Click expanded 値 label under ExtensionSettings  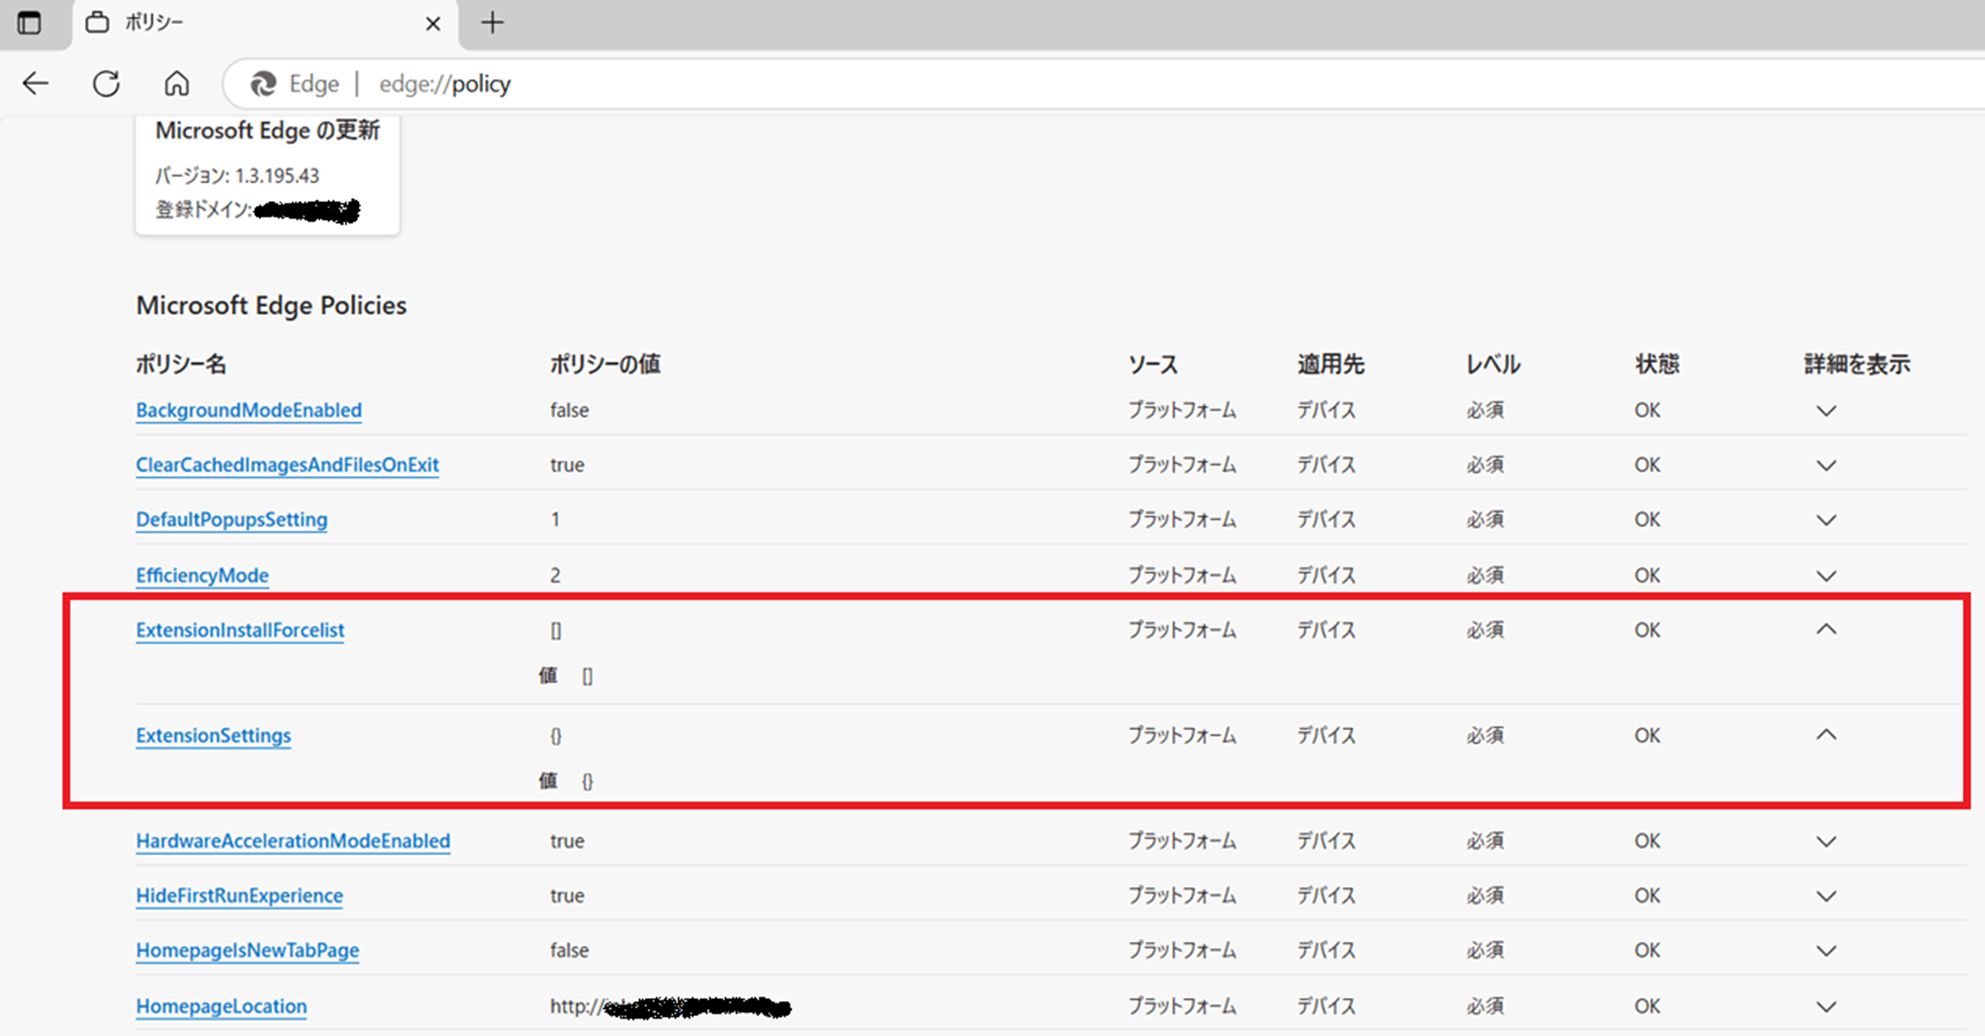click(x=548, y=781)
